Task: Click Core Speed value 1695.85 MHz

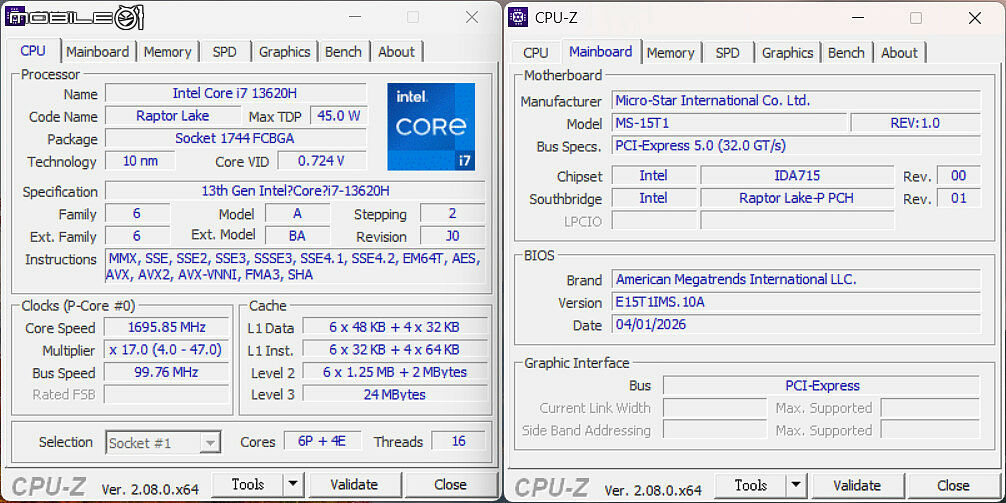Action: click(x=166, y=327)
